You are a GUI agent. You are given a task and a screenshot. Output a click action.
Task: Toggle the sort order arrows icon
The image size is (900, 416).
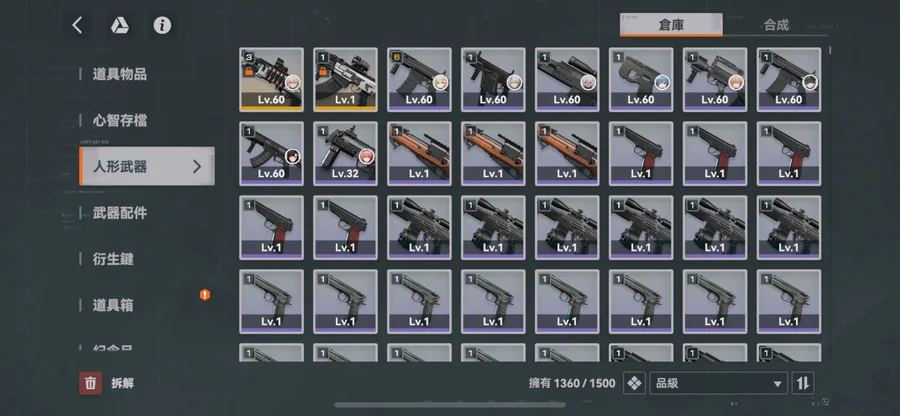(802, 383)
